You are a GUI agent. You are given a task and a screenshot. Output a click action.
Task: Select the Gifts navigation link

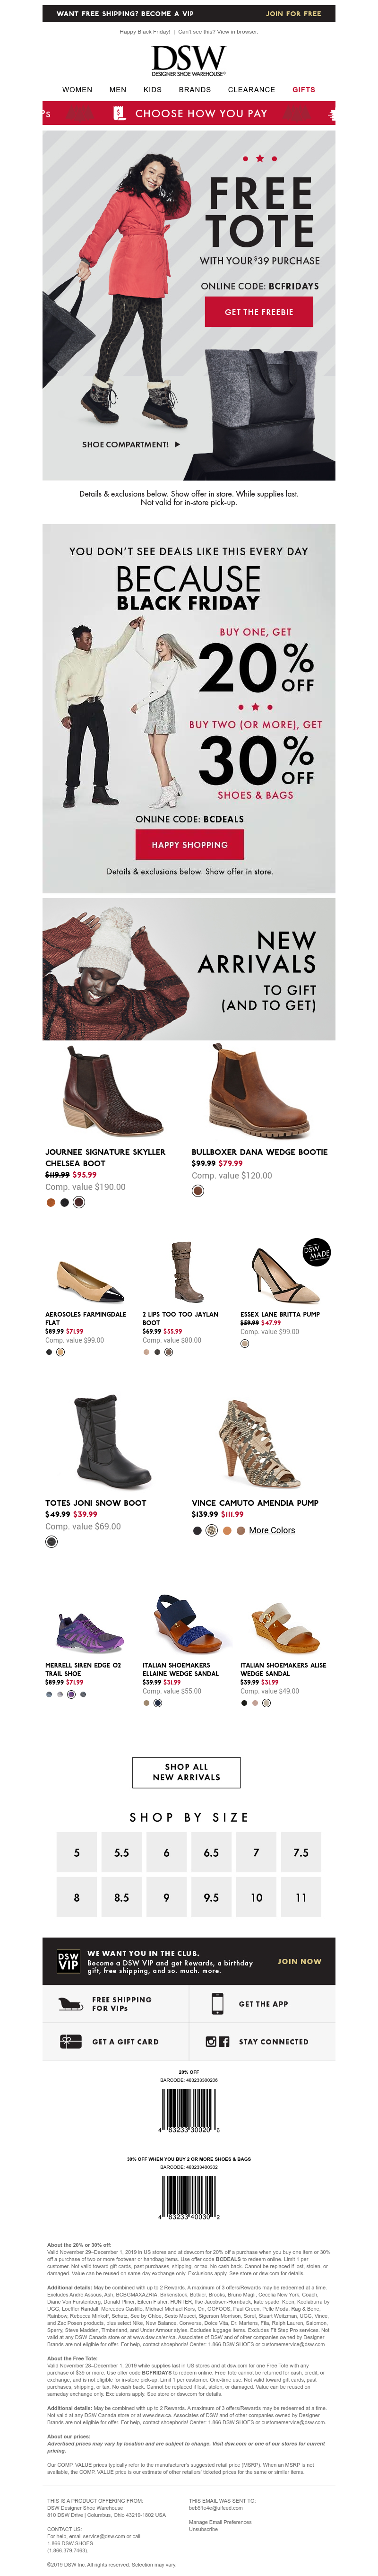pyautogui.click(x=304, y=90)
